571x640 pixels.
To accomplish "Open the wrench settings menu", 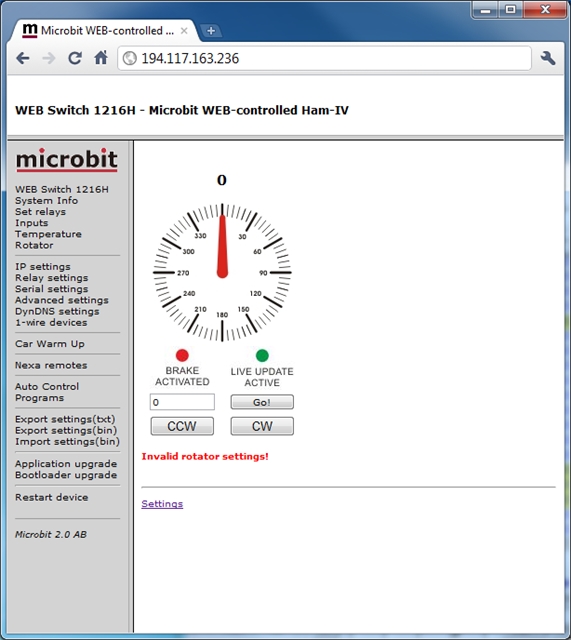I will [x=548, y=58].
